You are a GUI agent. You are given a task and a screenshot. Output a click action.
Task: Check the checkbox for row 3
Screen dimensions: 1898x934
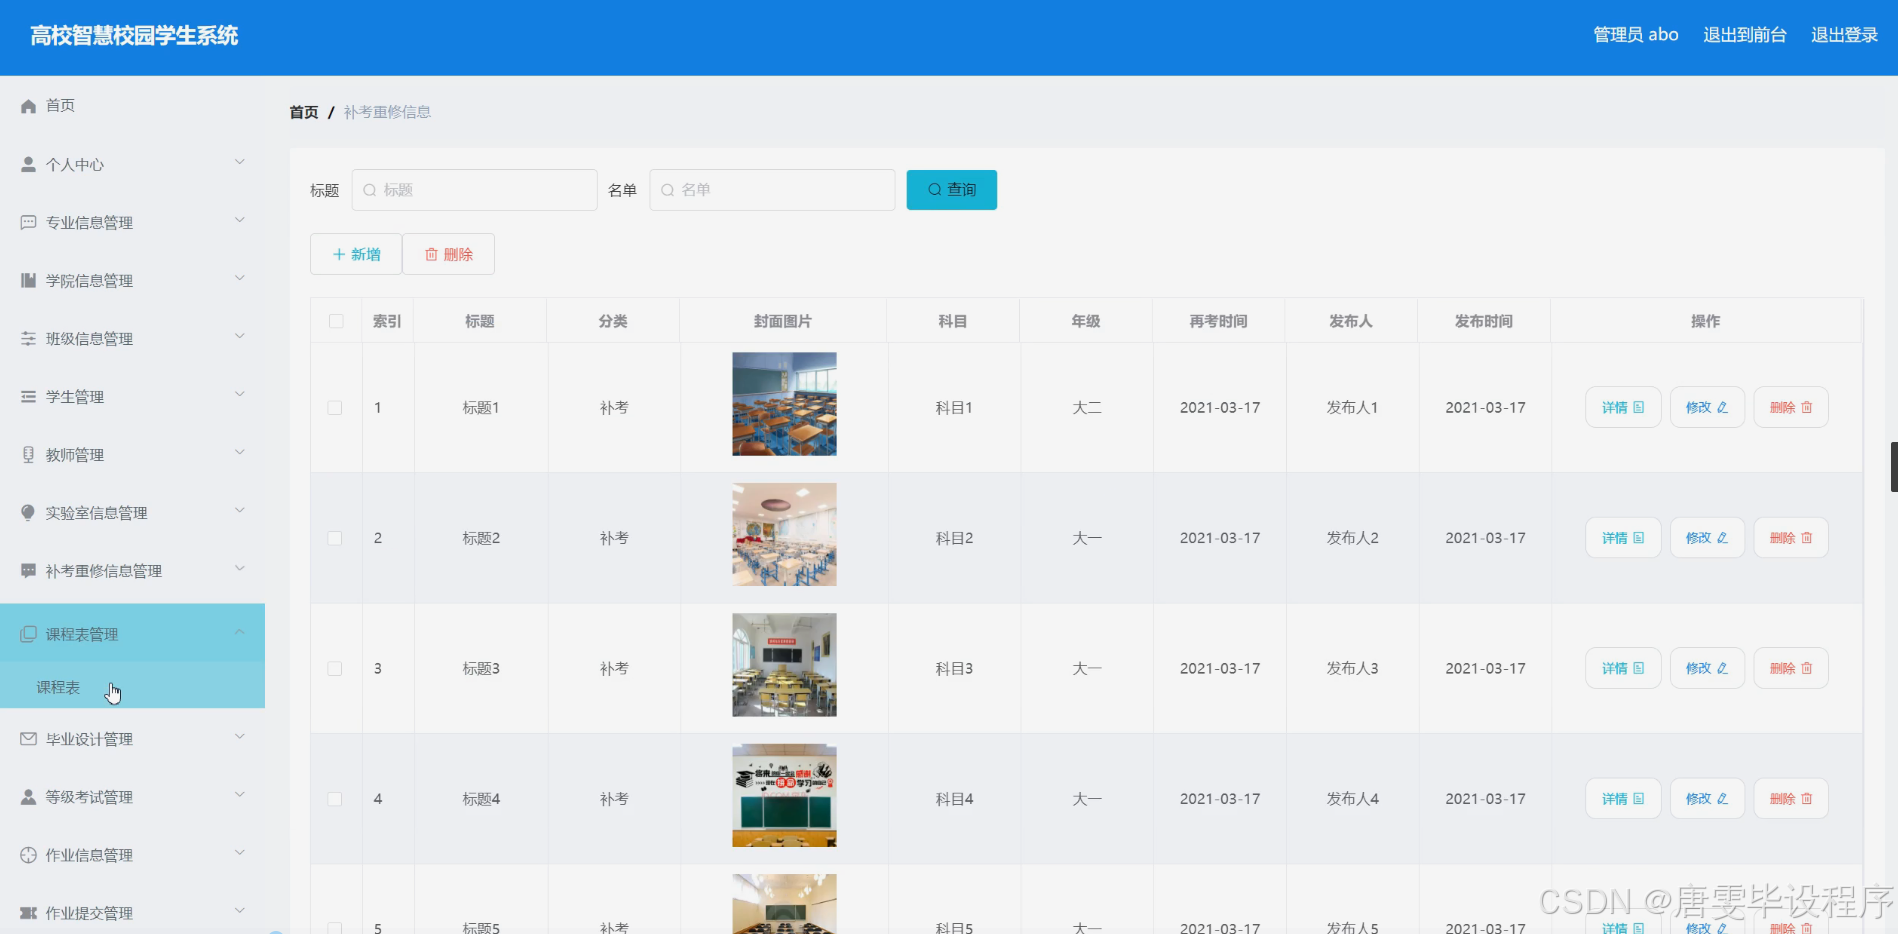click(x=335, y=668)
